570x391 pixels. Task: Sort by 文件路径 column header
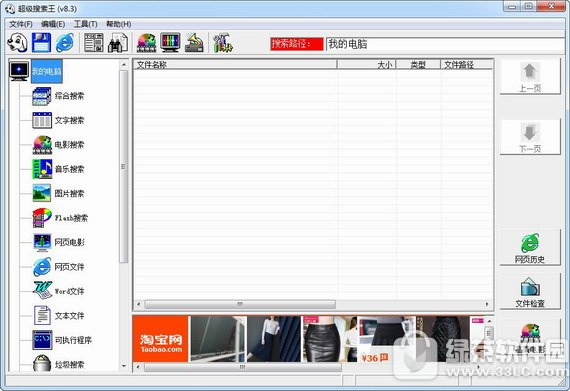click(x=466, y=65)
